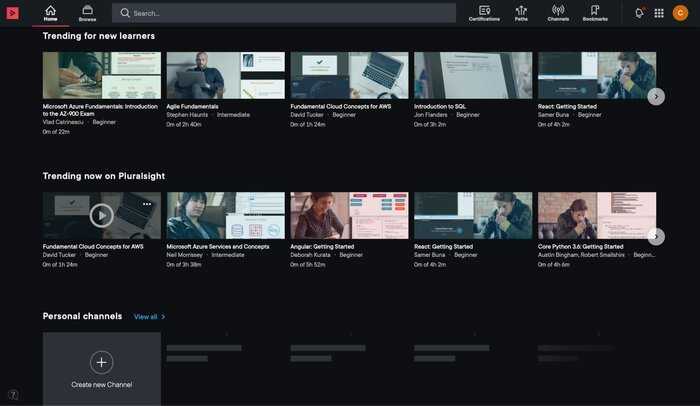The image size is (700, 406).
Task: Open notifications bell
Action: click(x=640, y=13)
